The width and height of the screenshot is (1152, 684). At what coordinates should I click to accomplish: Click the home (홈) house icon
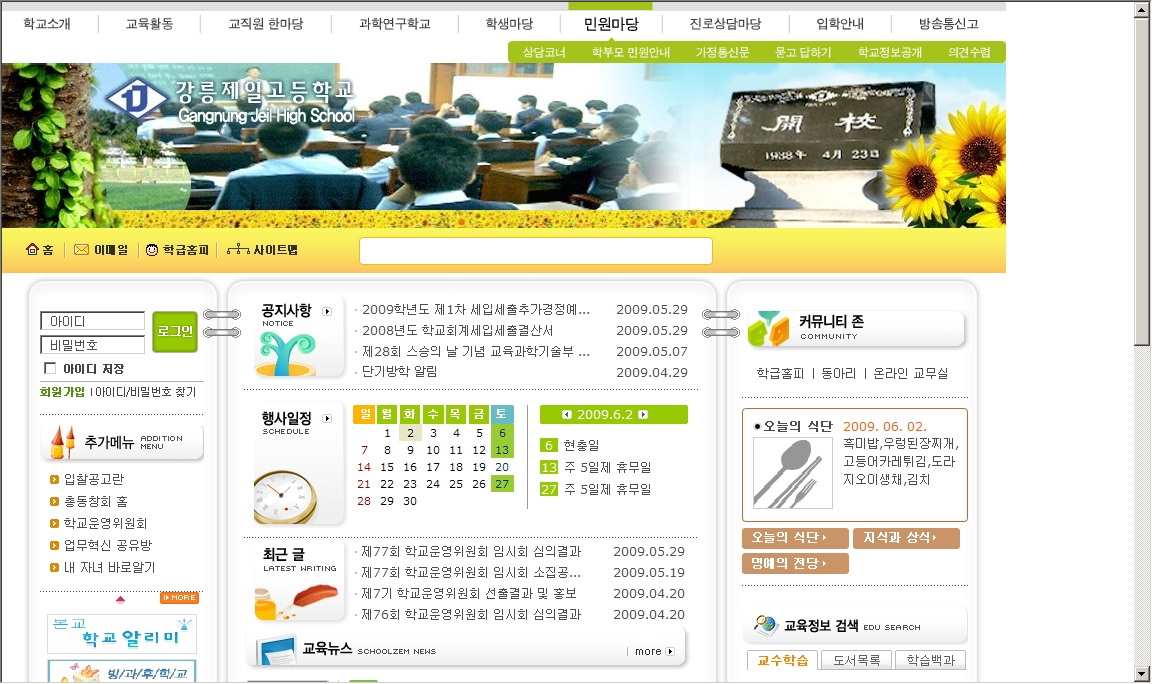point(32,250)
